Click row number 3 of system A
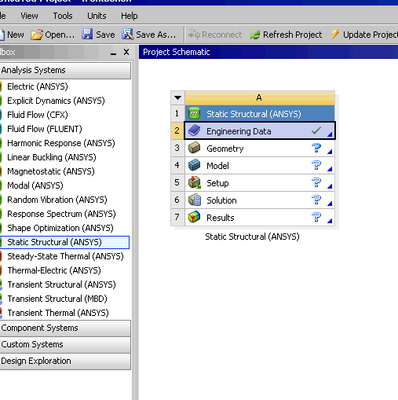This screenshot has width=398, height=400. (x=177, y=148)
